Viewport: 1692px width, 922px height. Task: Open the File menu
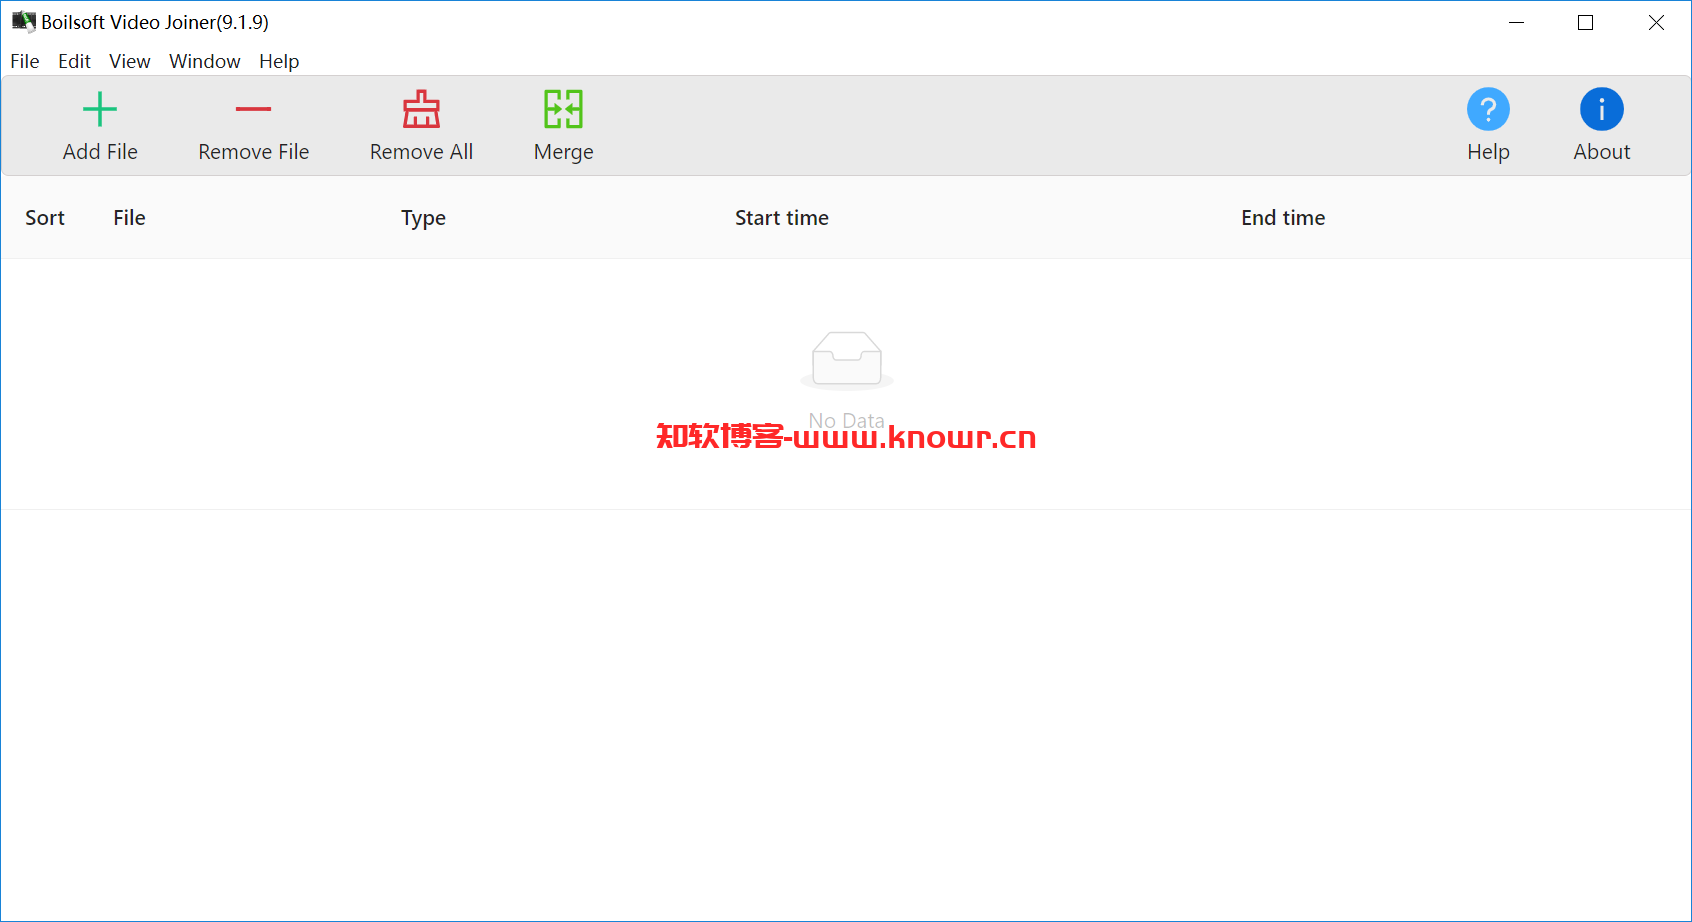25,61
